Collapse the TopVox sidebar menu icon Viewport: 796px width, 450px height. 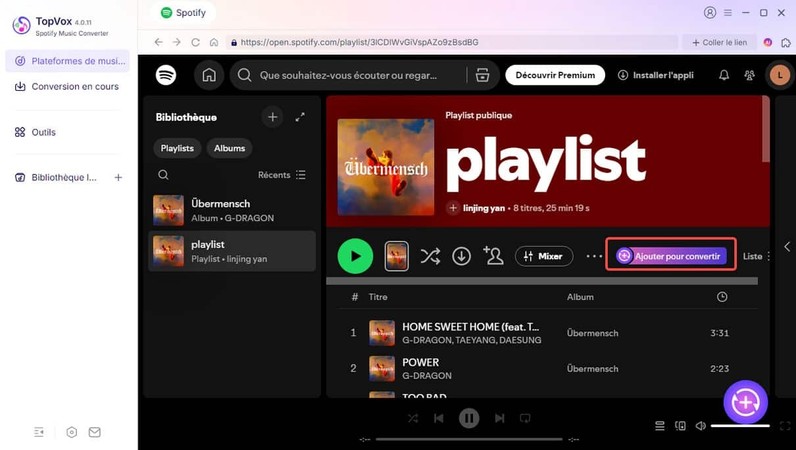(39, 432)
